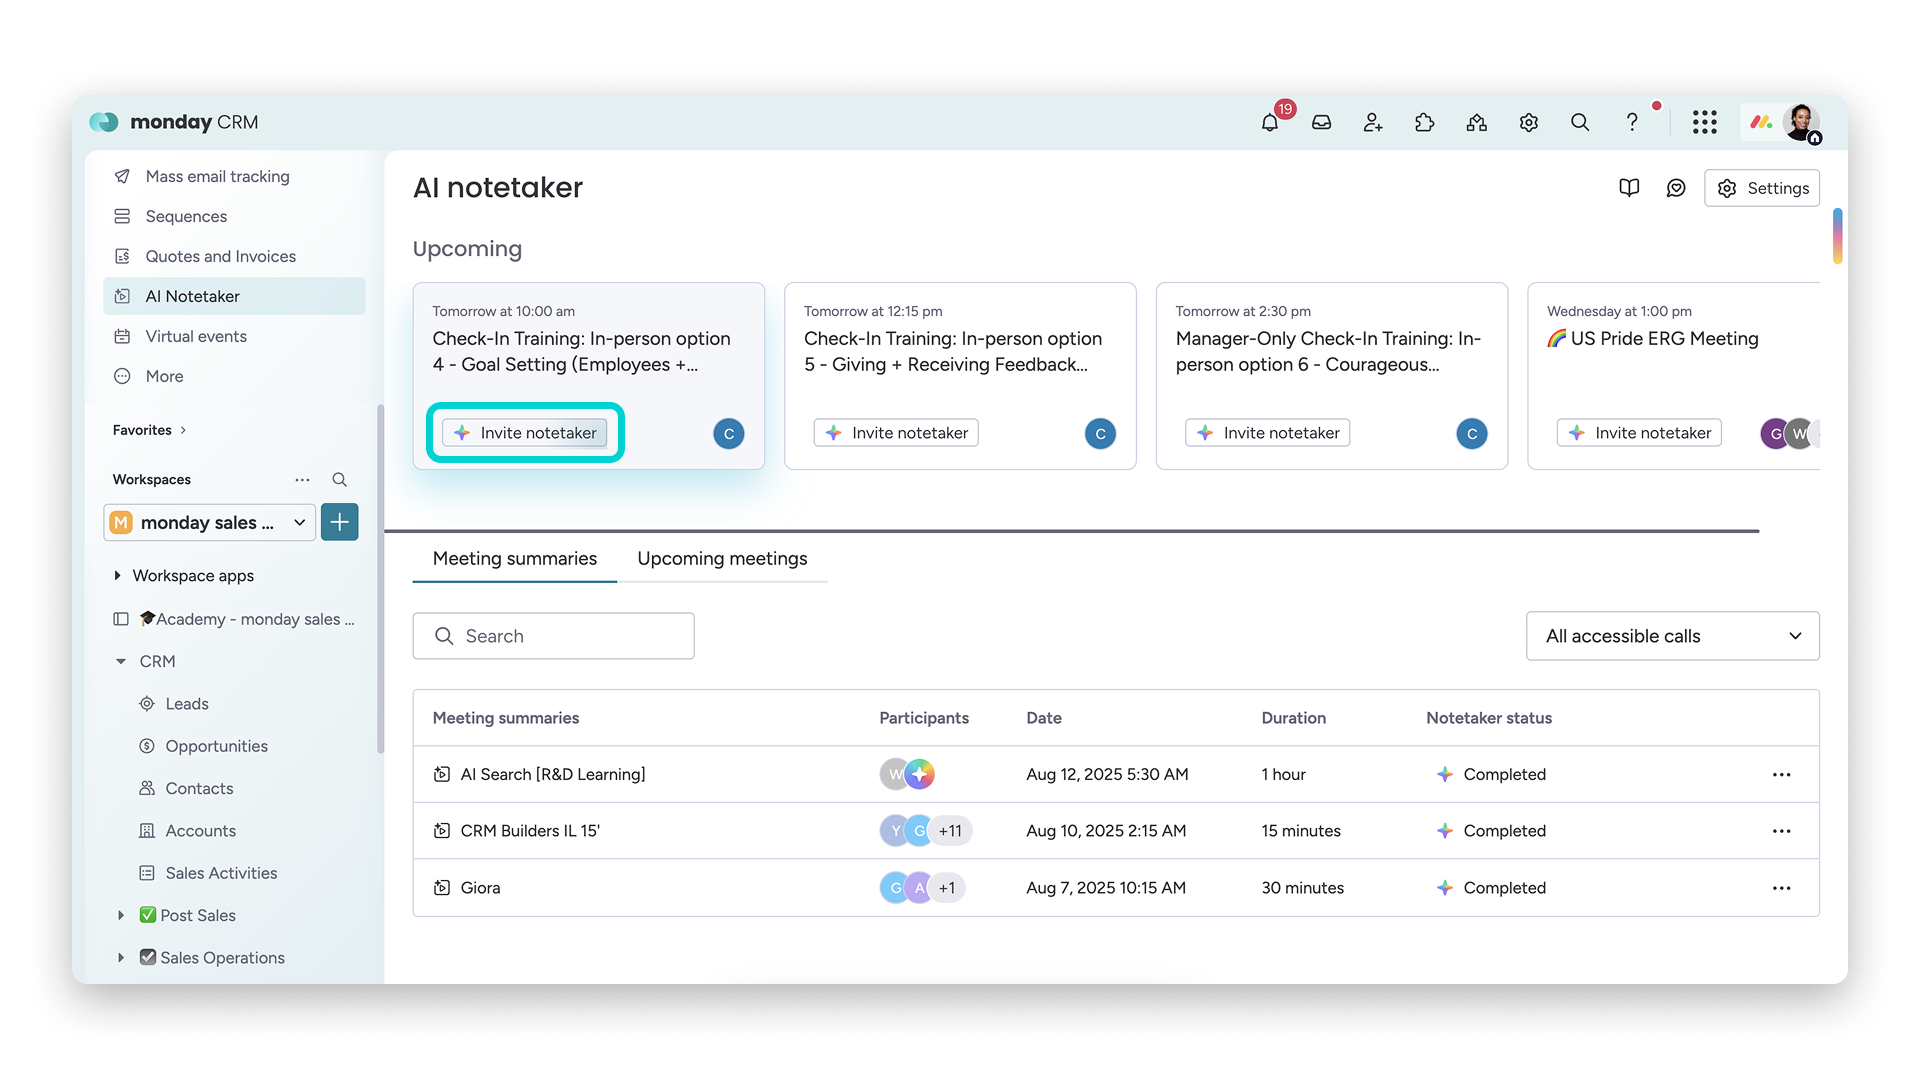Open AI Search [R&D Learning] summary

click(x=553, y=775)
